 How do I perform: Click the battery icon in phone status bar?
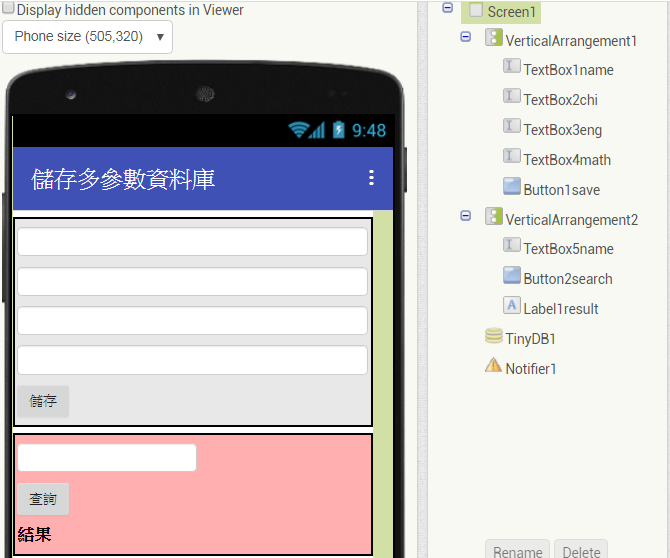338,130
